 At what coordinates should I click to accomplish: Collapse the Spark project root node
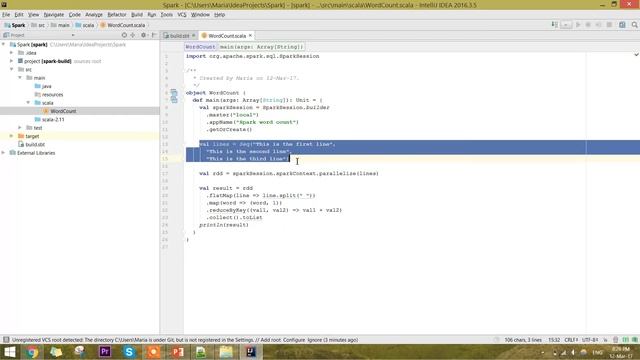click(x=4, y=44)
